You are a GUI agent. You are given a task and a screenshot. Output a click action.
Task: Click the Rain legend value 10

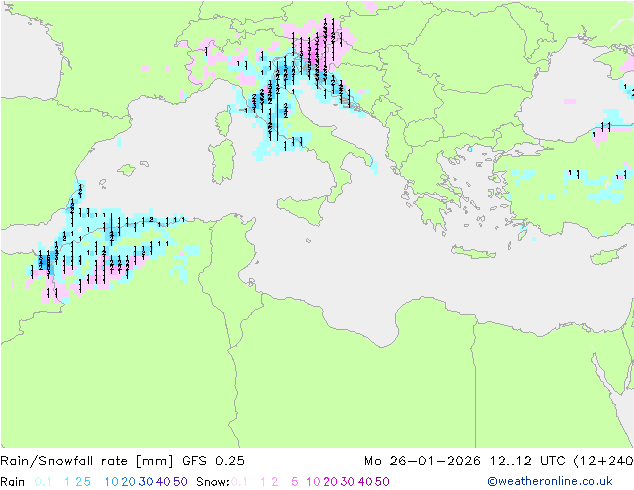pyautogui.click(x=111, y=482)
